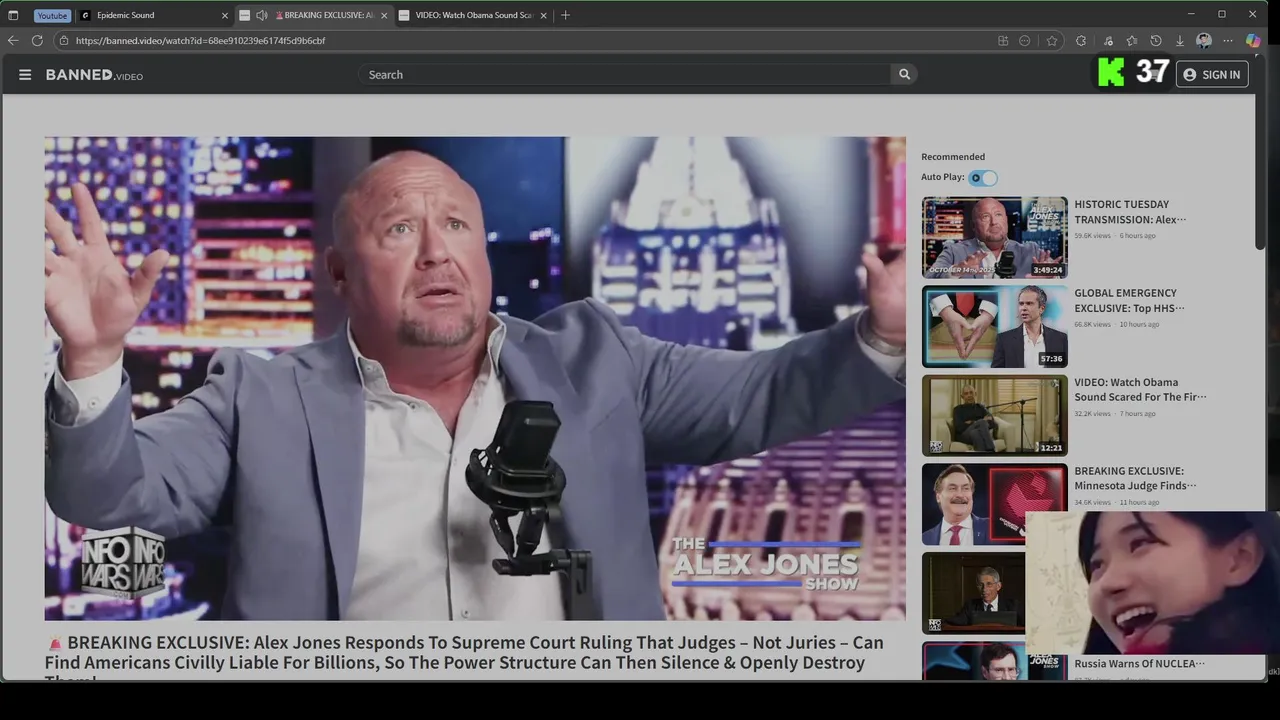This screenshot has height=720, width=1280.
Task: Open browser history icon
Action: tap(1156, 40)
